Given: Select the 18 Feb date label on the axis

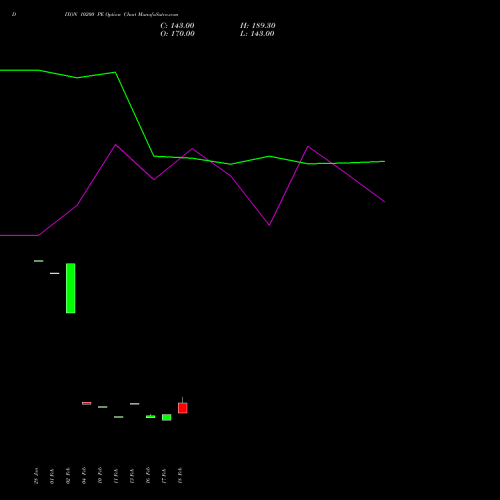Looking at the screenshot, I should (180, 476).
